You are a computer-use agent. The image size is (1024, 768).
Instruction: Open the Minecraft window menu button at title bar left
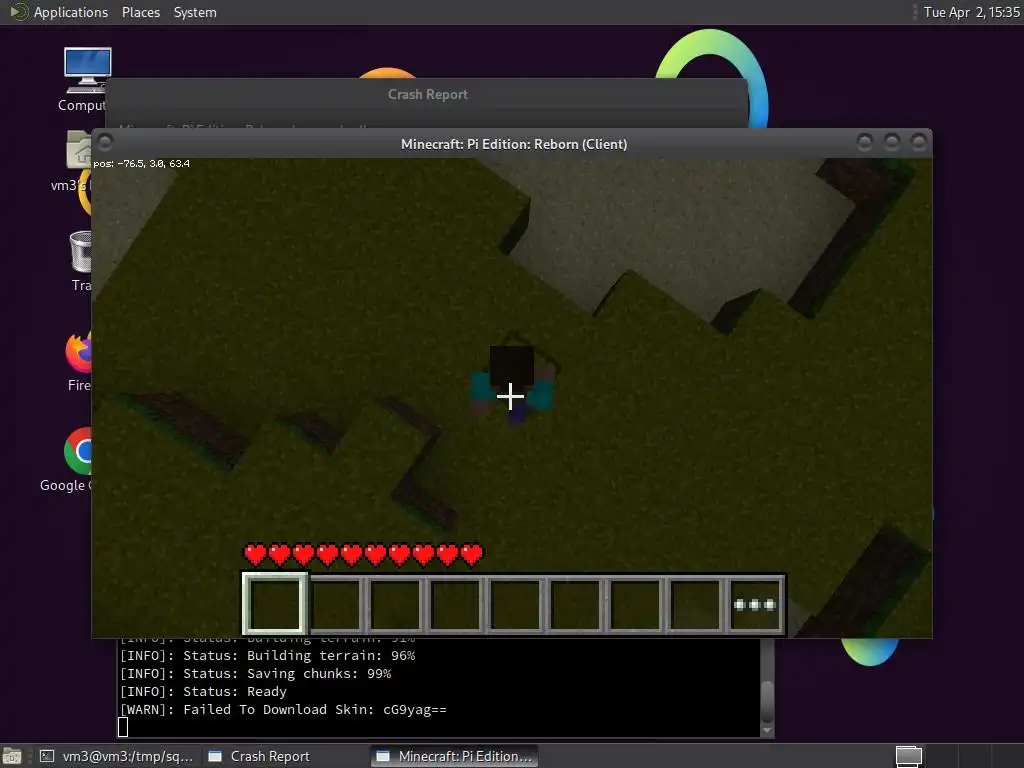105,142
